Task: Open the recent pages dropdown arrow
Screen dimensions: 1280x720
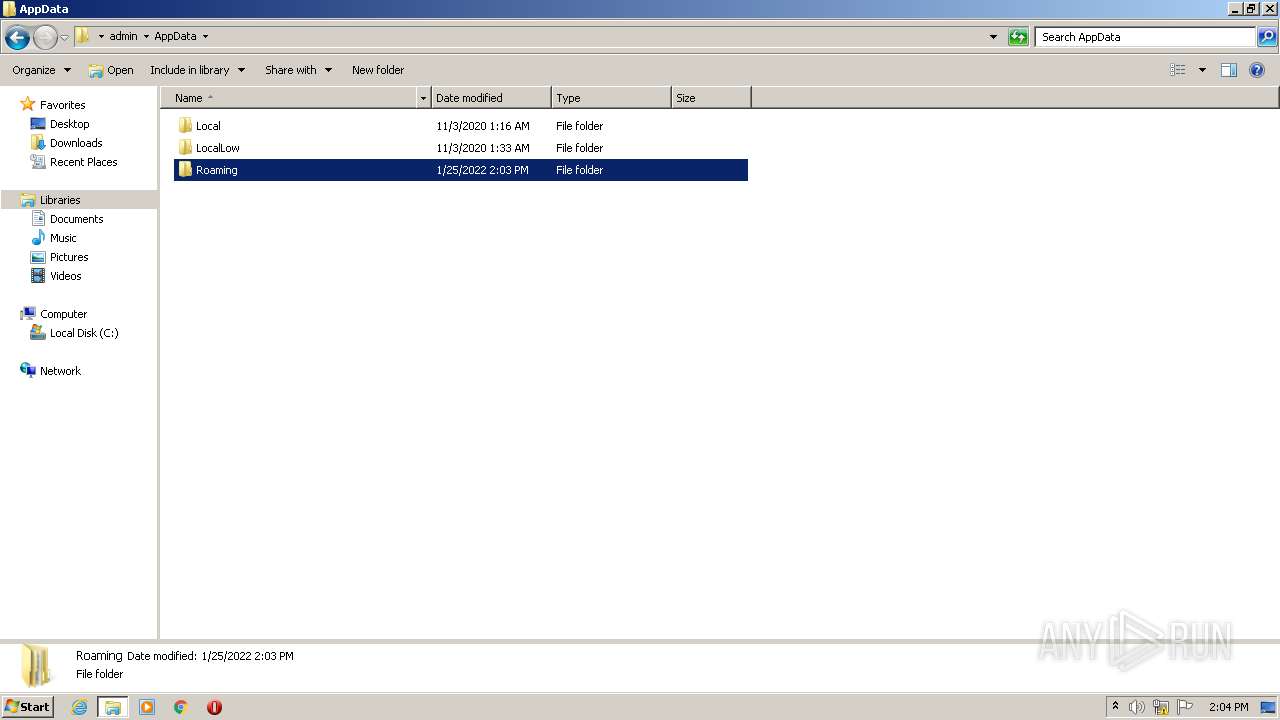Action: 65,38
